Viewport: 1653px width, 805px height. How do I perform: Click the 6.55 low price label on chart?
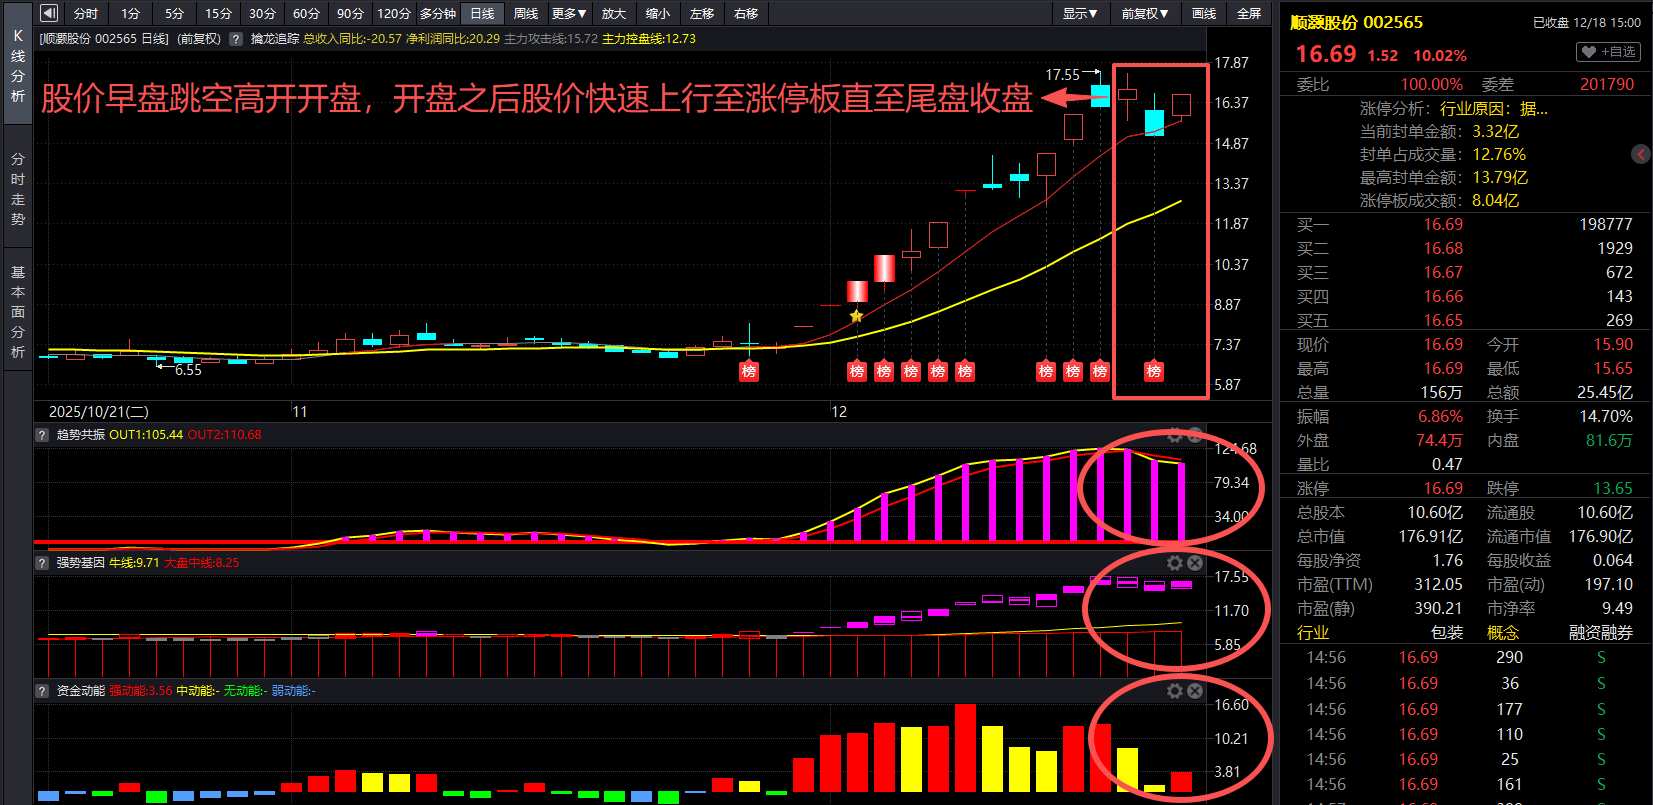[188, 370]
